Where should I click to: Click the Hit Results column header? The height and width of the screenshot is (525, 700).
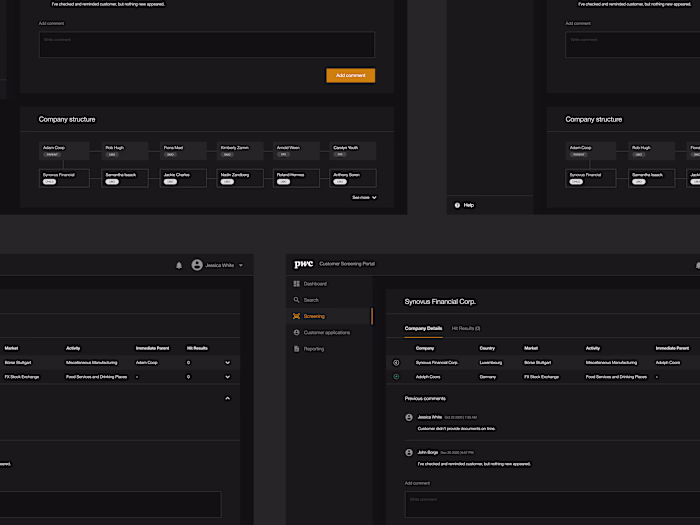(x=197, y=348)
